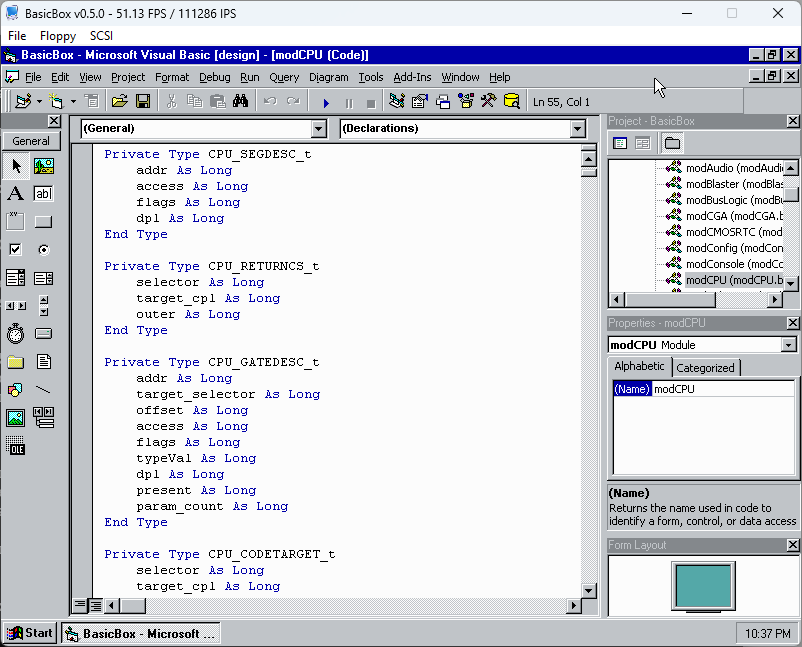Open the Project Explorer from the toolbar
The width and height of the screenshot is (802, 647).
pos(396,102)
